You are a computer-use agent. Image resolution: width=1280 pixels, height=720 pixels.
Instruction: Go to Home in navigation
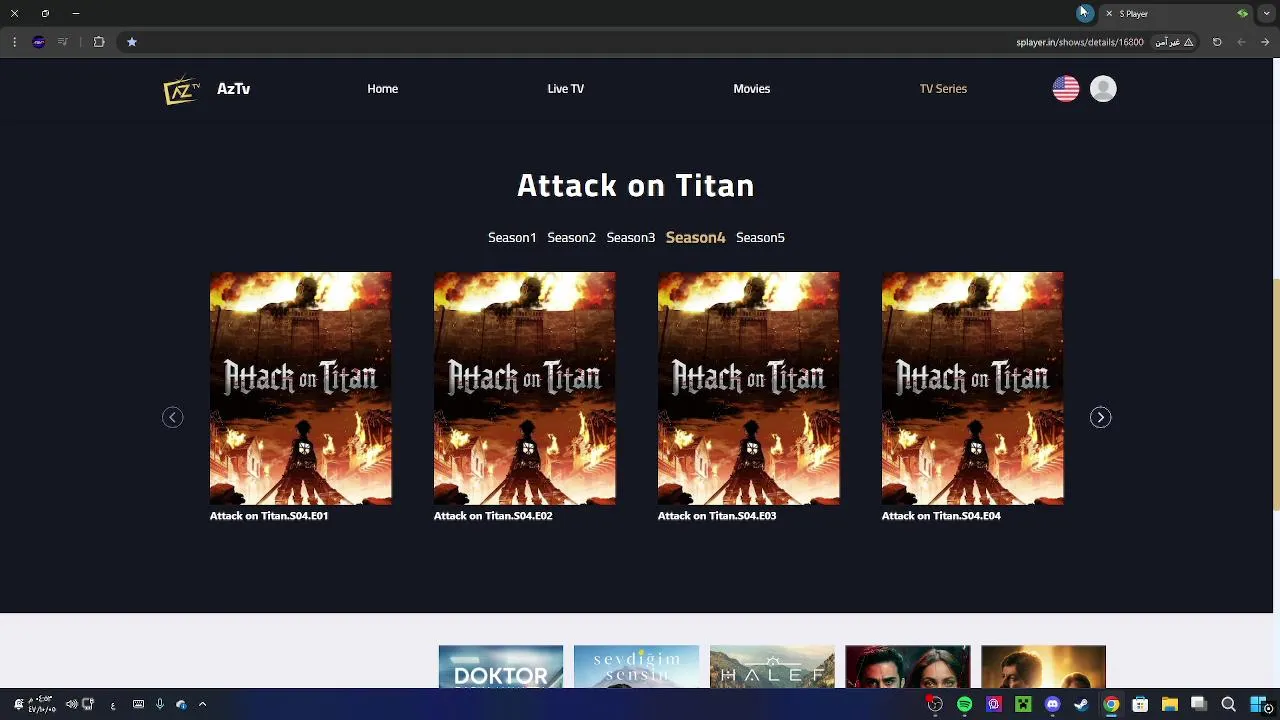pos(383,89)
